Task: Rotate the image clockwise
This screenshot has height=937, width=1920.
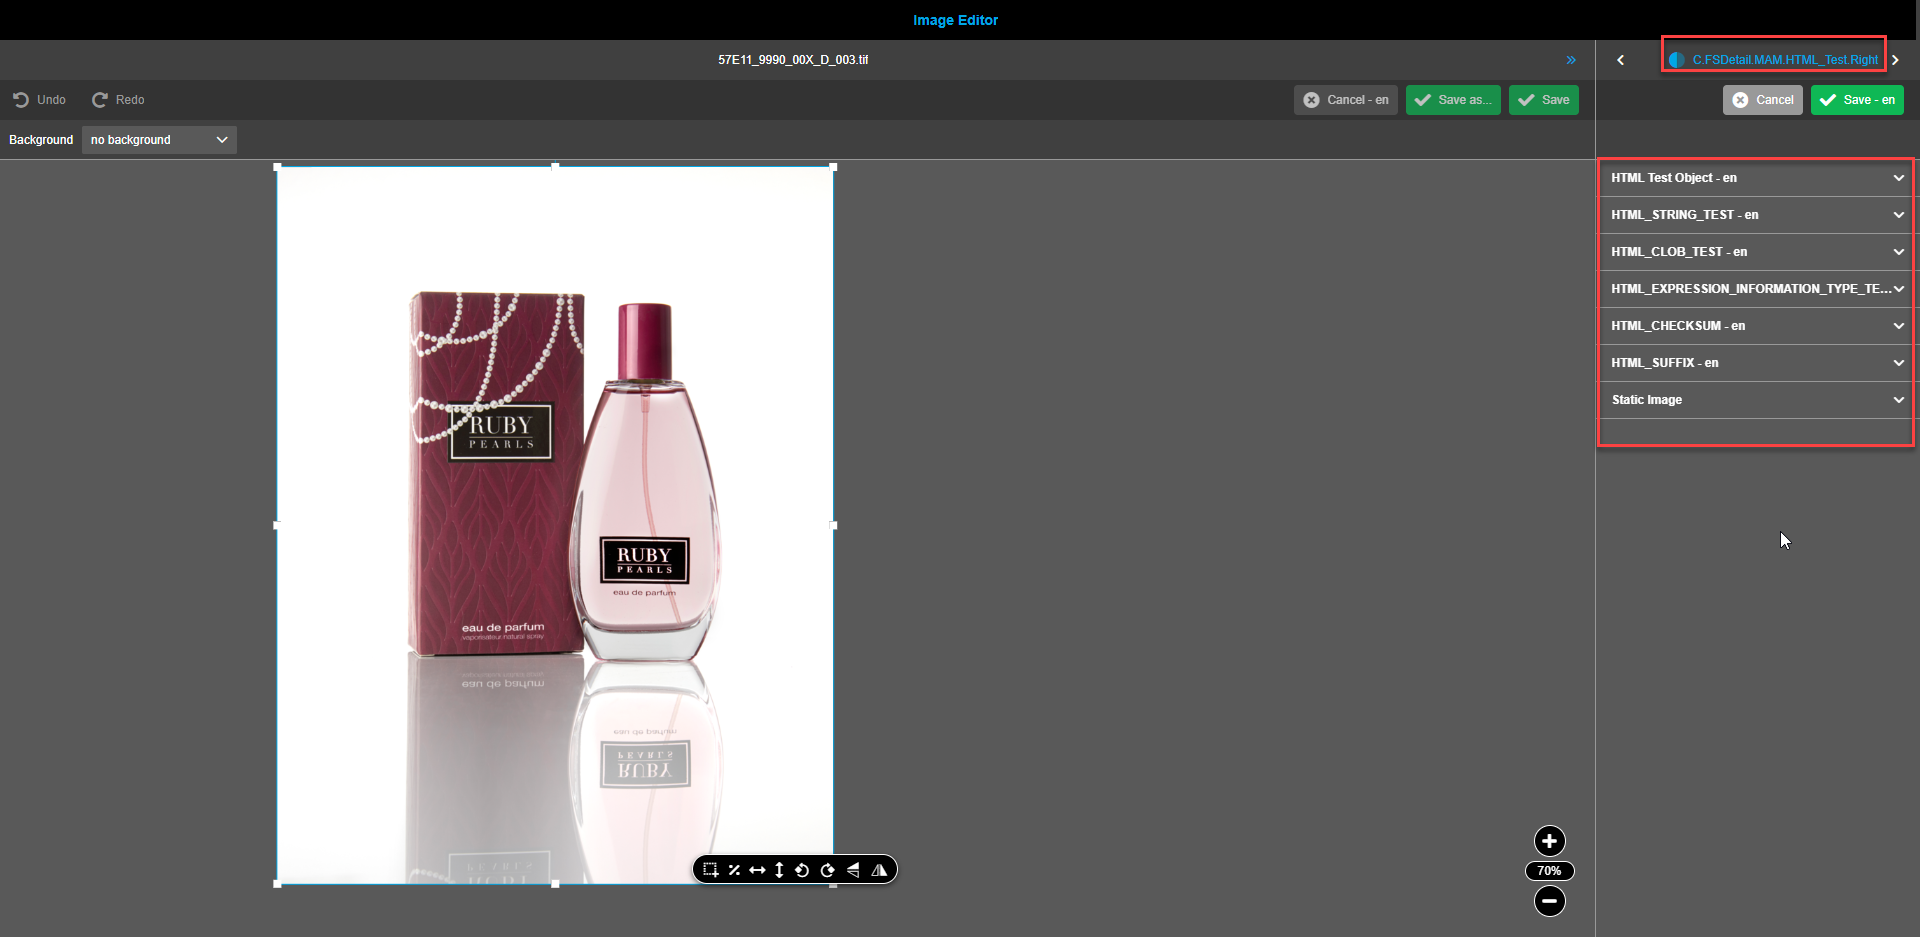Action: pos(827,869)
